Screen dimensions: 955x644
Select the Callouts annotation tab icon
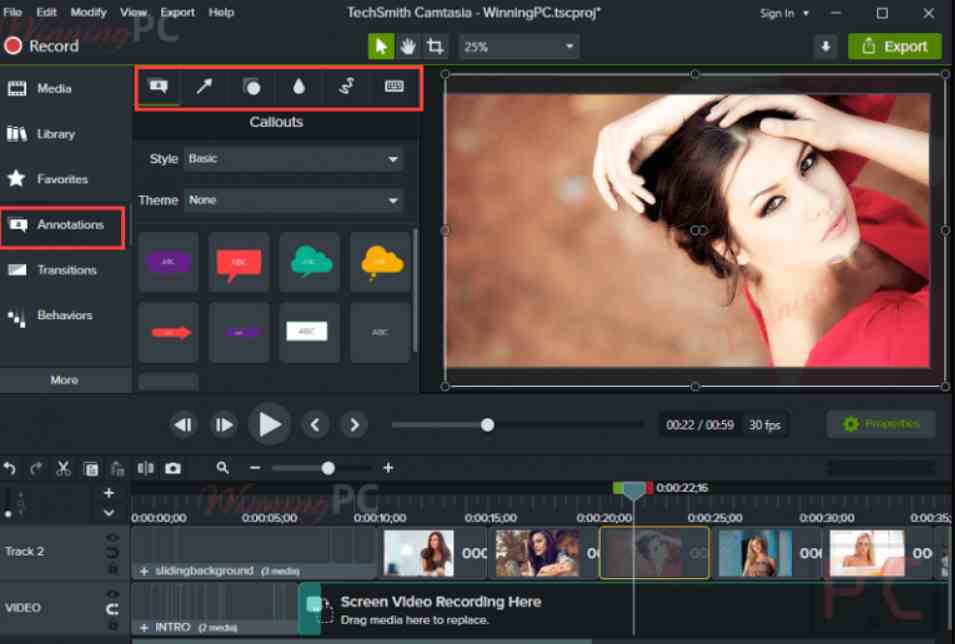pyautogui.click(x=158, y=87)
